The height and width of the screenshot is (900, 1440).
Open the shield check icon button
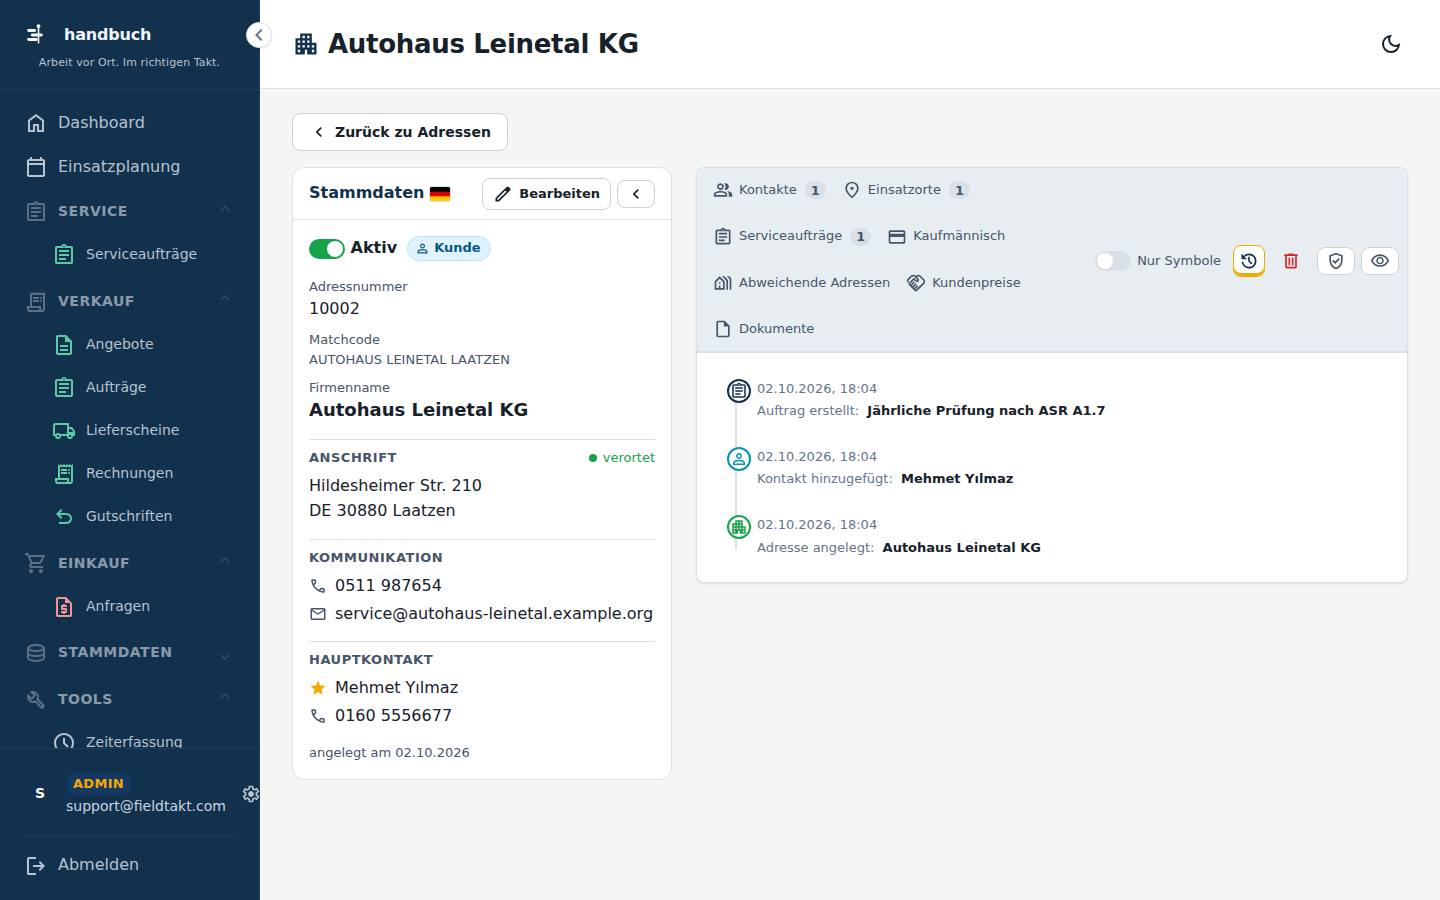click(x=1336, y=261)
